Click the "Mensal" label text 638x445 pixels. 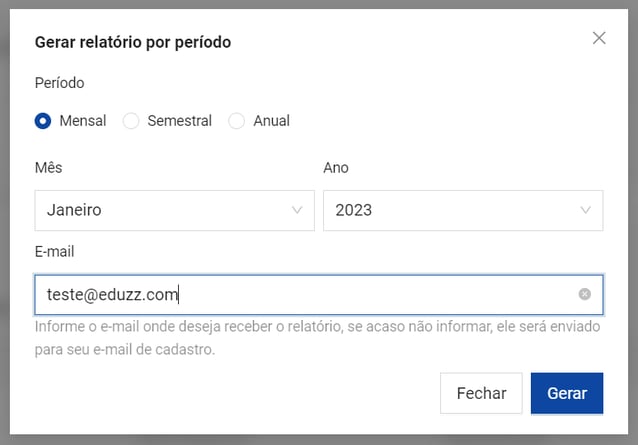tap(83, 121)
